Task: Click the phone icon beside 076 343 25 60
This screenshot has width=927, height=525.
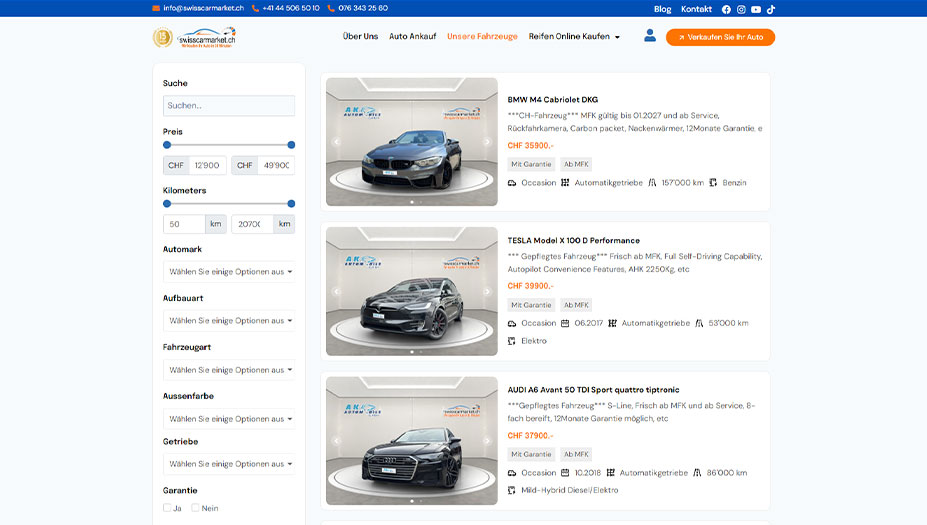Action: point(331,8)
